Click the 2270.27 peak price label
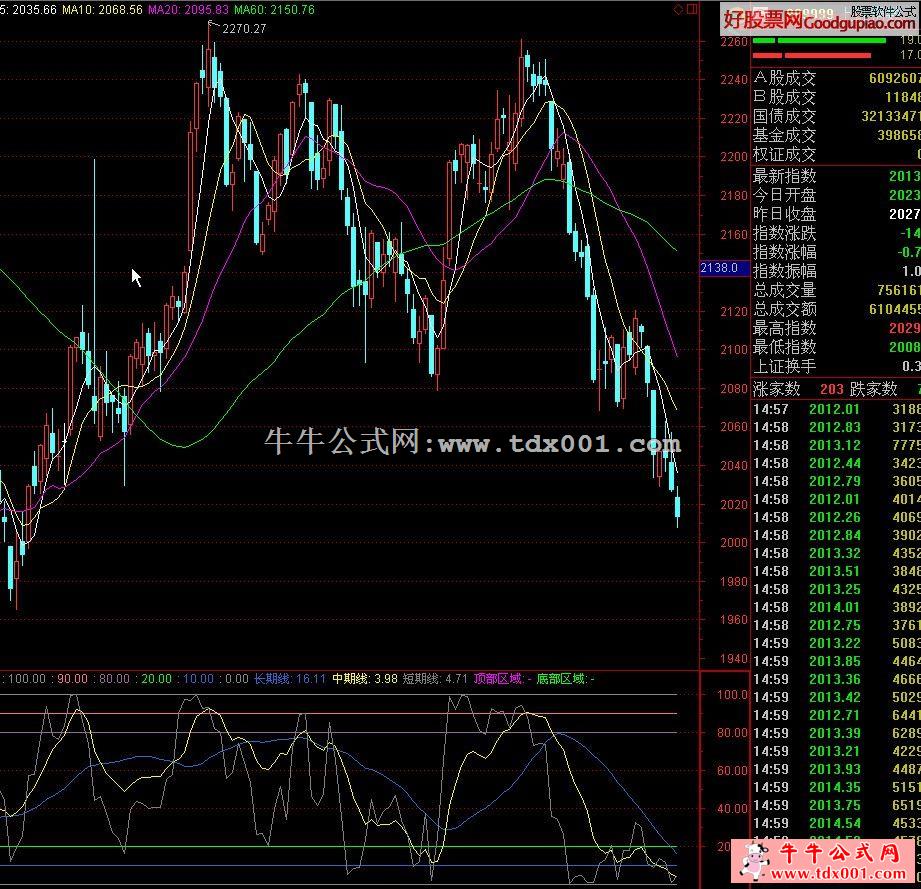The width and height of the screenshot is (921, 889). [243, 29]
